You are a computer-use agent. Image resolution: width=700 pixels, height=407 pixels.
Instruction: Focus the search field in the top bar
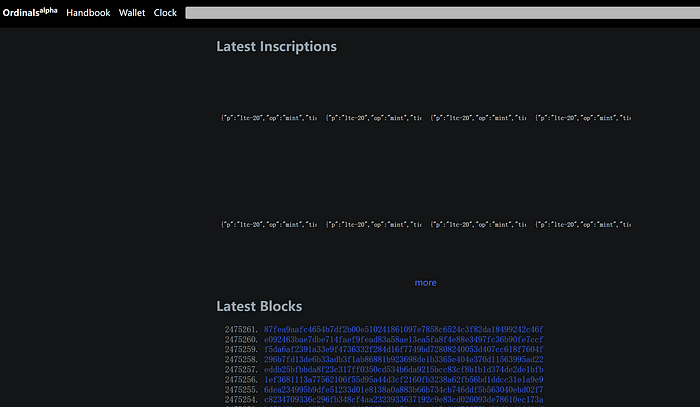click(x=442, y=13)
